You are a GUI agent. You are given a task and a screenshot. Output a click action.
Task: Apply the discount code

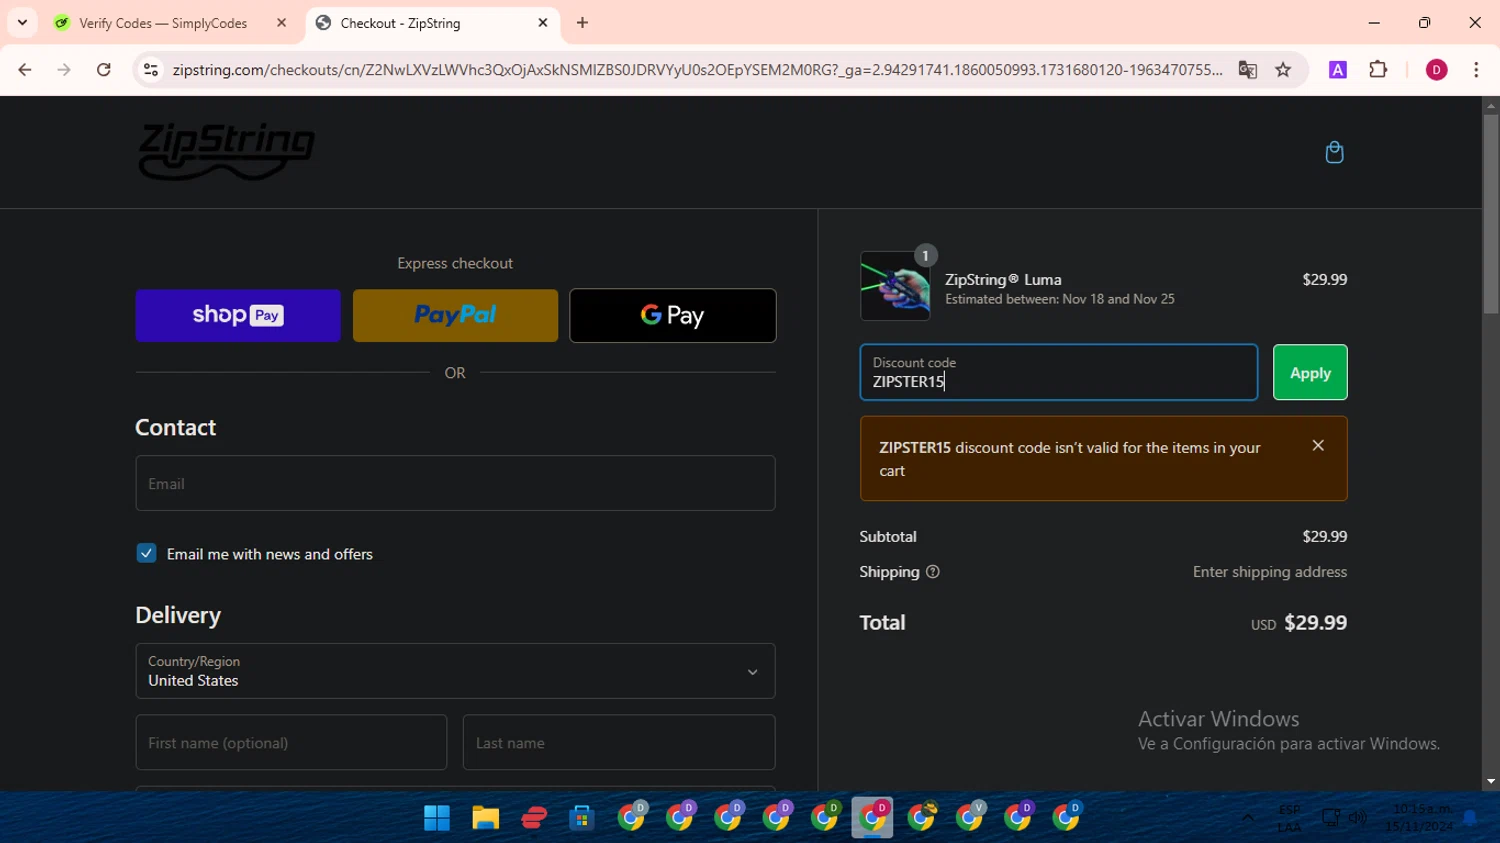tap(1310, 372)
